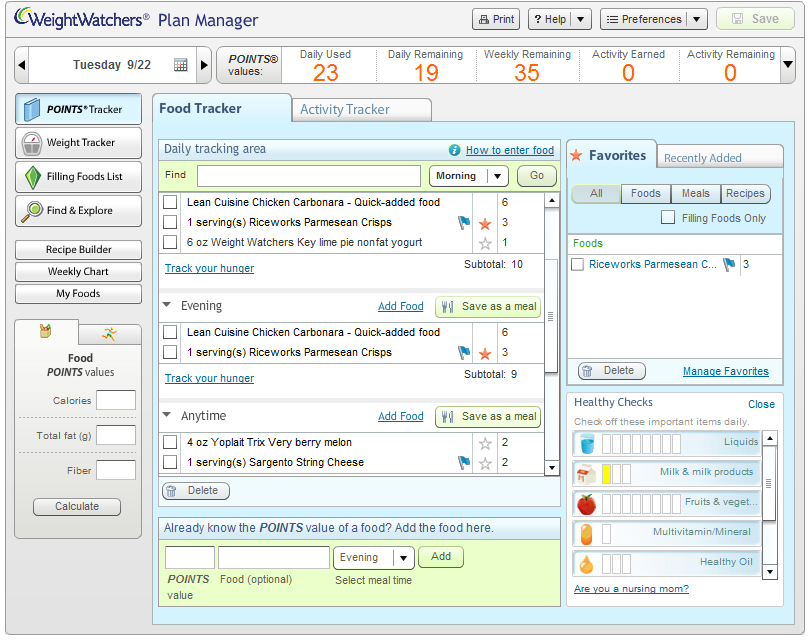Check Yoplait Trix Very berry melon
This screenshot has width=809, height=641.
pyautogui.click(x=170, y=442)
